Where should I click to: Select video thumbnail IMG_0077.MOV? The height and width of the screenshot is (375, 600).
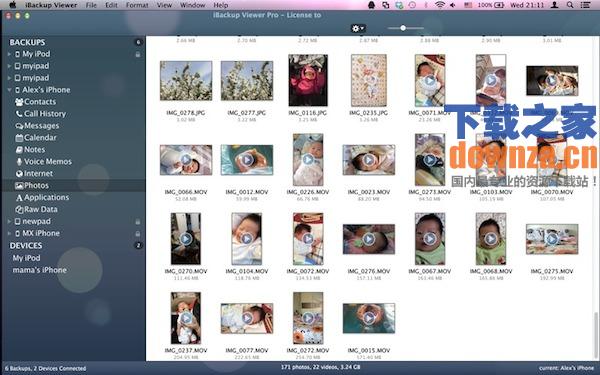coord(247,318)
